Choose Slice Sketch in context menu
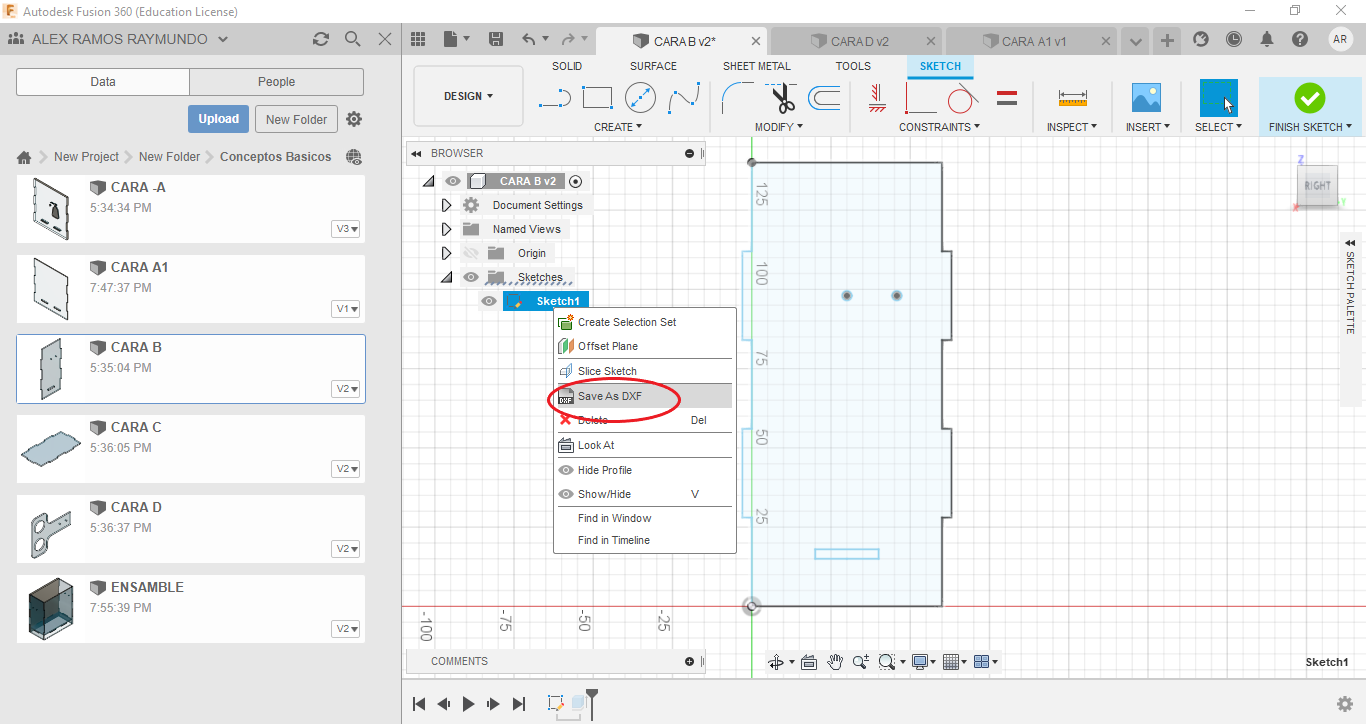The width and height of the screenshot is (1366, 724). point(644,371)
